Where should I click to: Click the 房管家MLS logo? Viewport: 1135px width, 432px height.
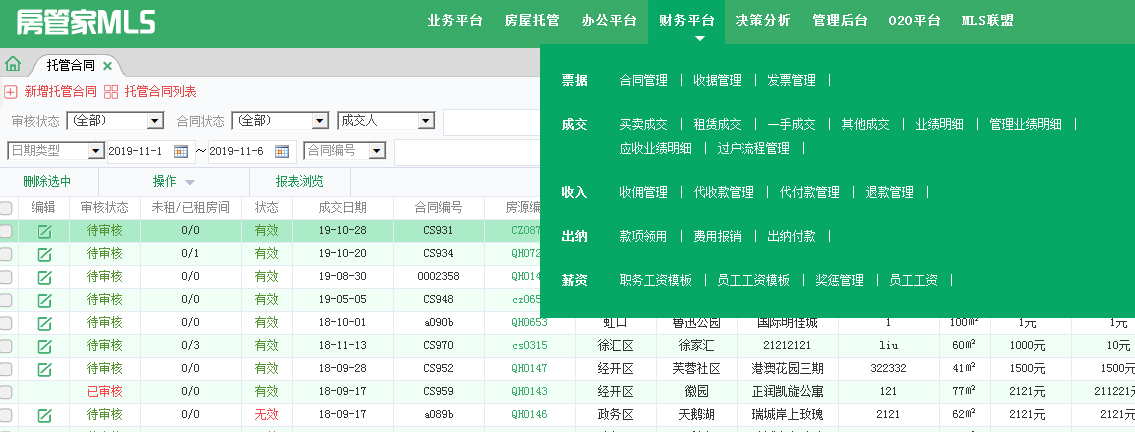click(86, 22)
